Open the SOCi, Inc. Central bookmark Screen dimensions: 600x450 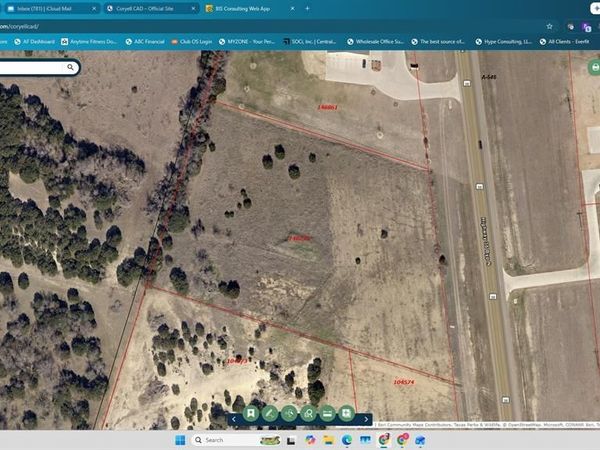click(310, 41)
